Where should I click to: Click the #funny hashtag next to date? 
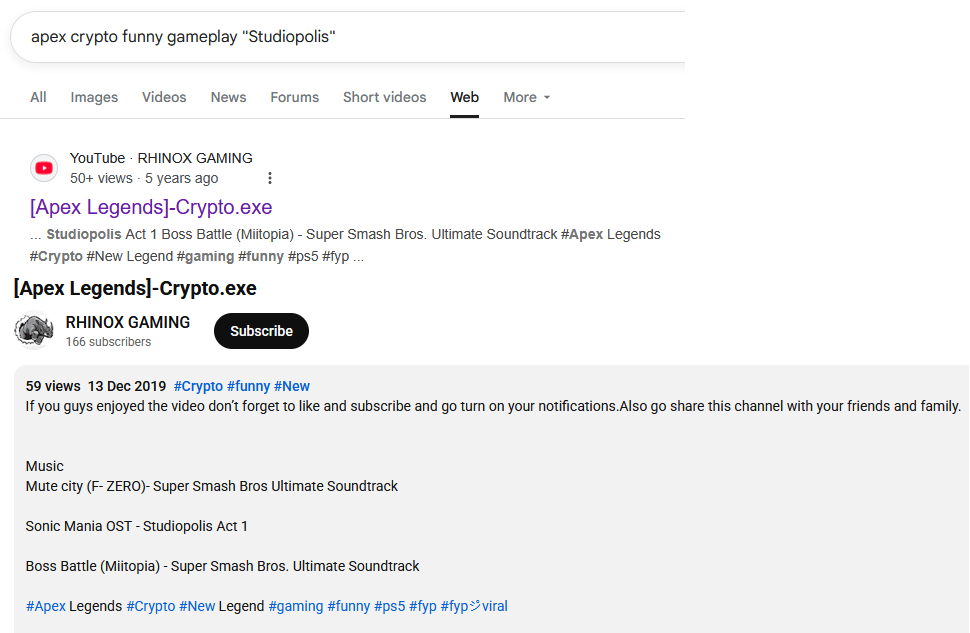(248, 386)
